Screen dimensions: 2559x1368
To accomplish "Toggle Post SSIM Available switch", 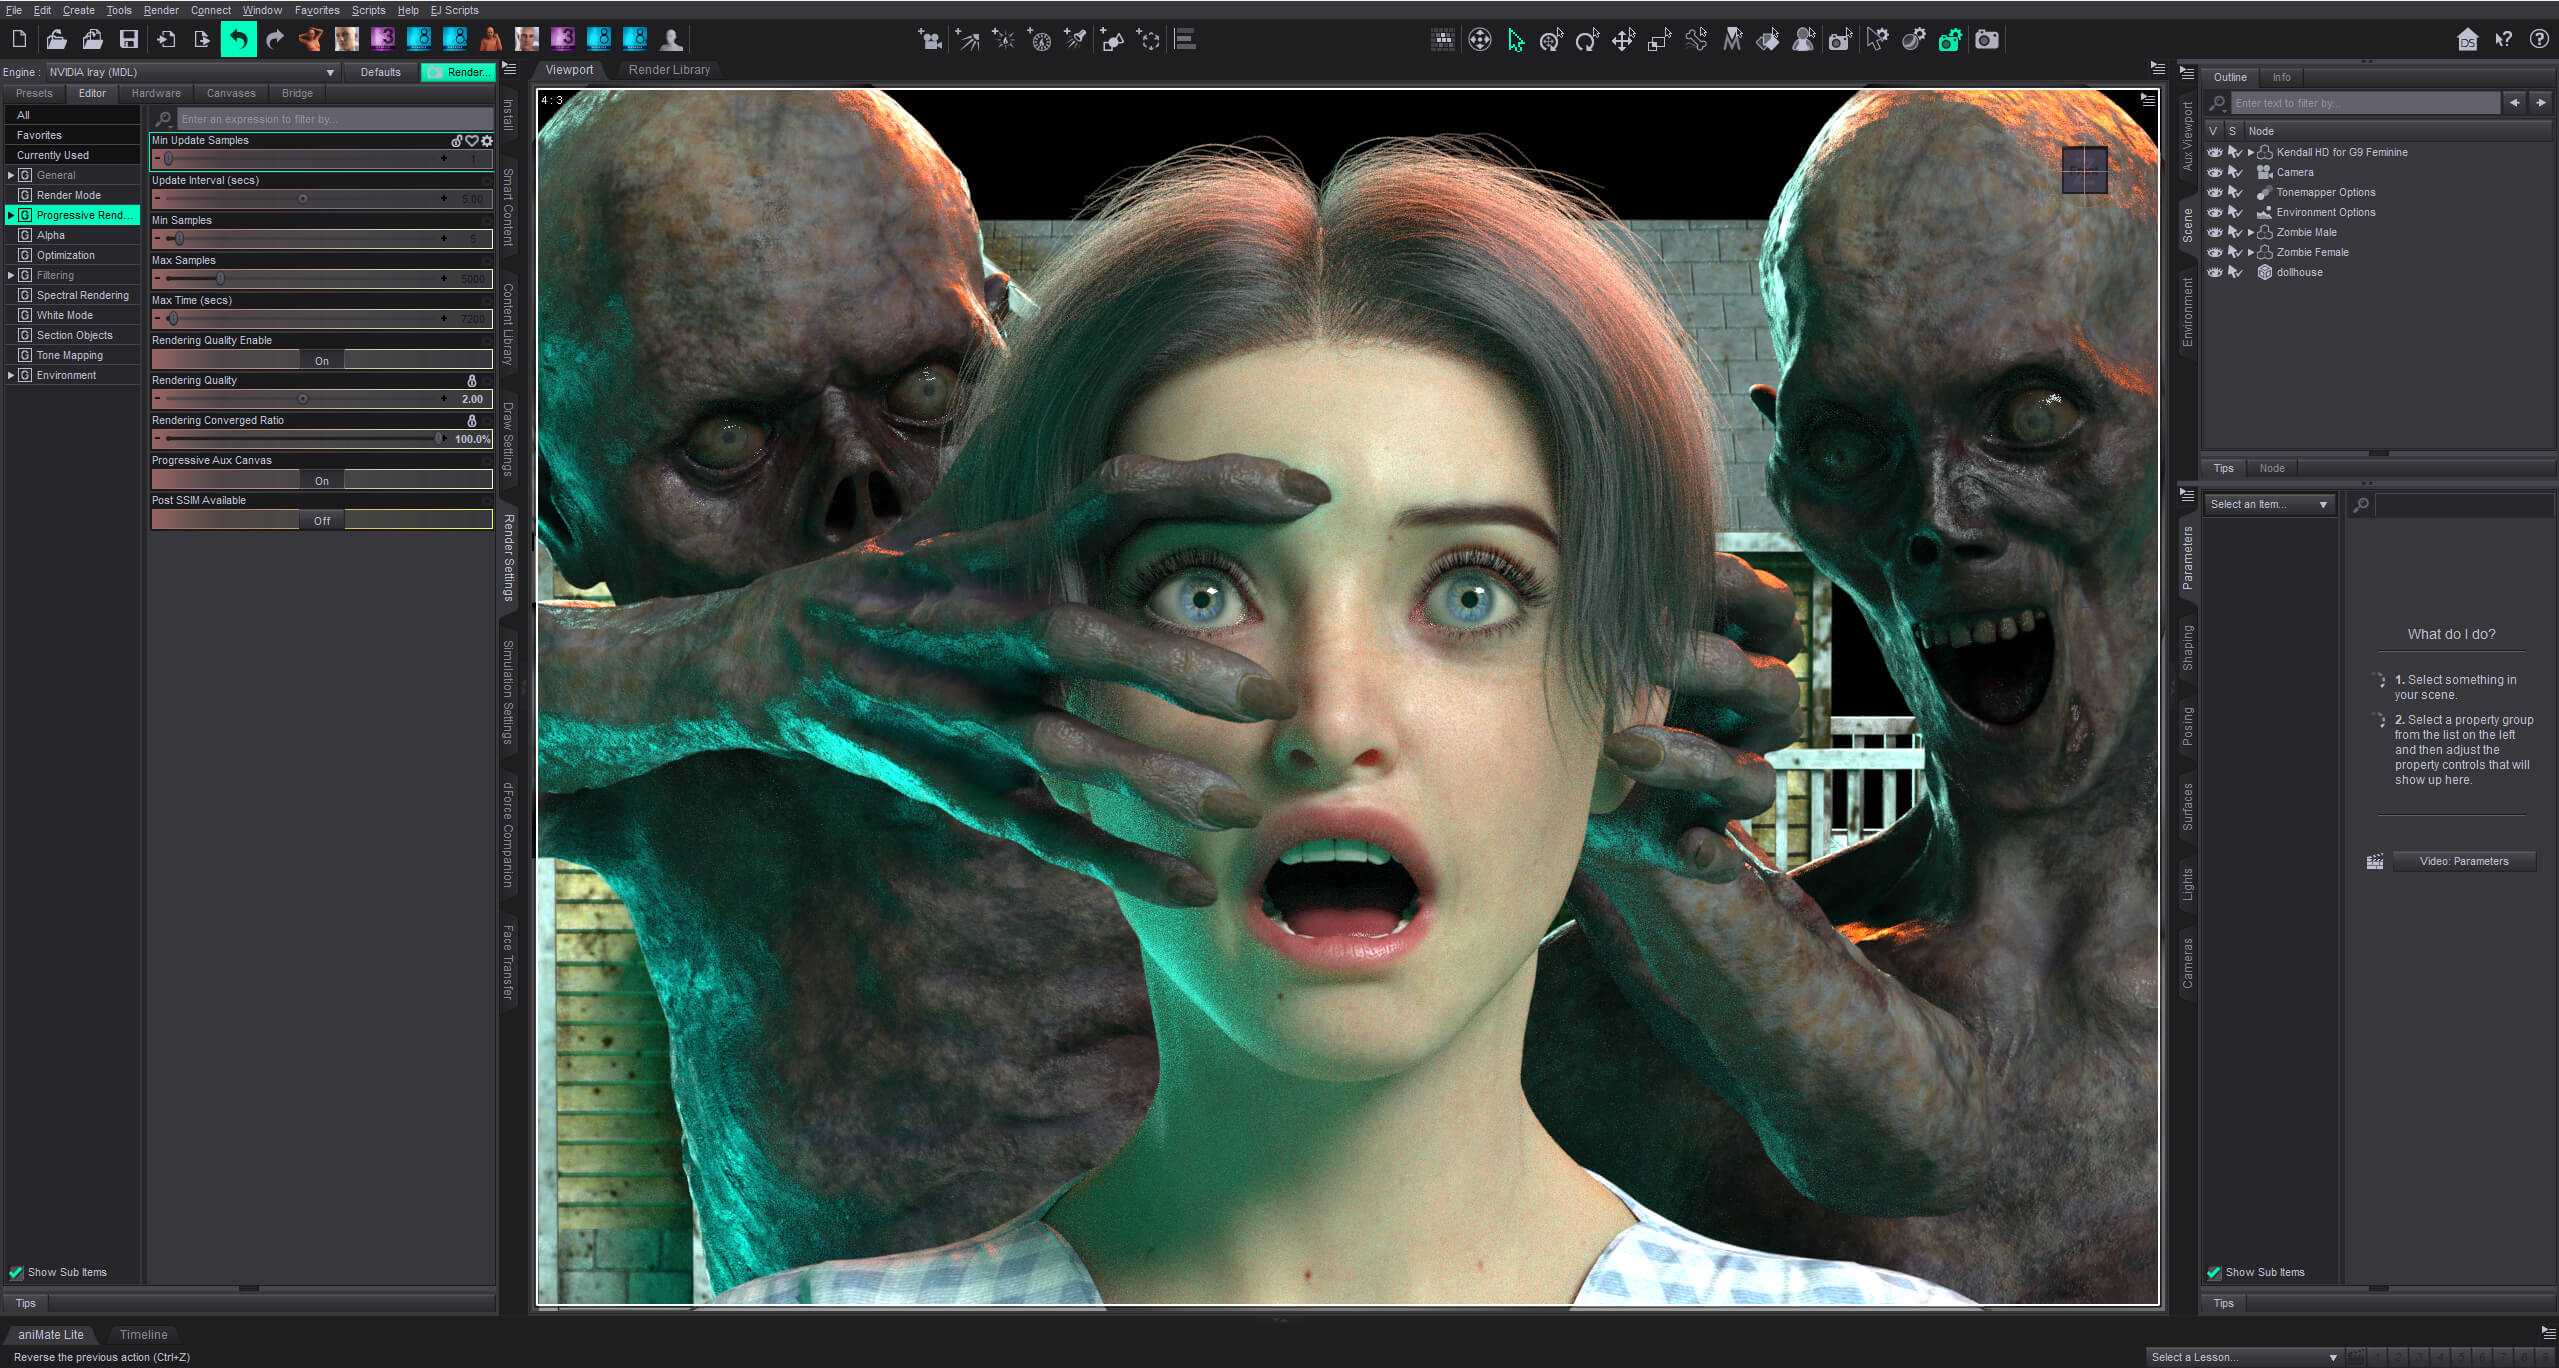I will point(322,520).
